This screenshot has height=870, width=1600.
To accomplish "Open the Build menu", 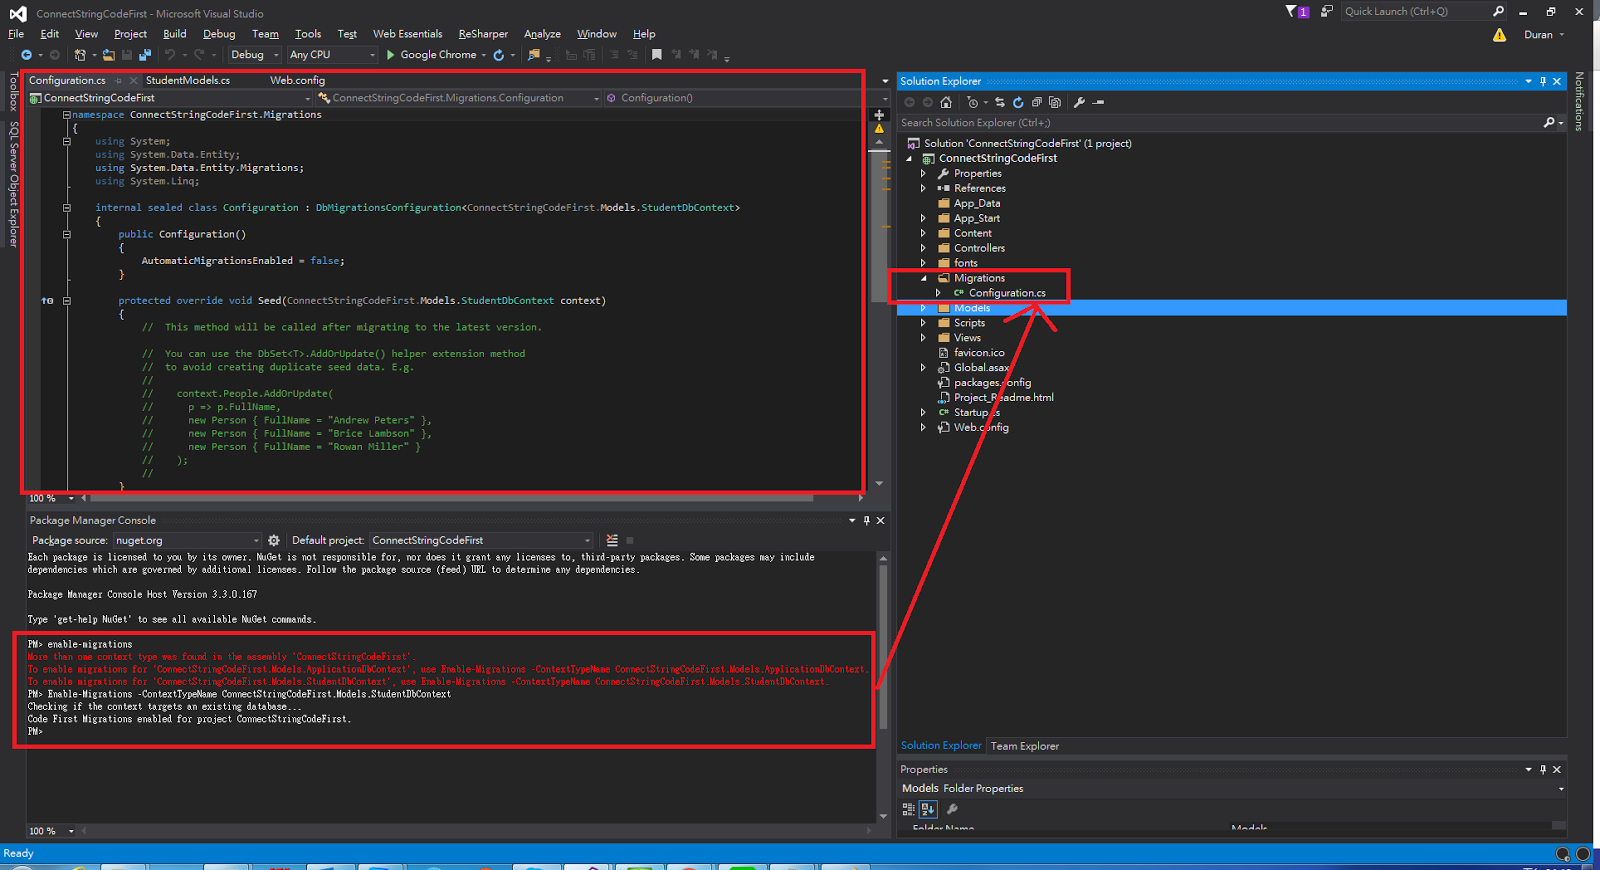I will point(175,34).
